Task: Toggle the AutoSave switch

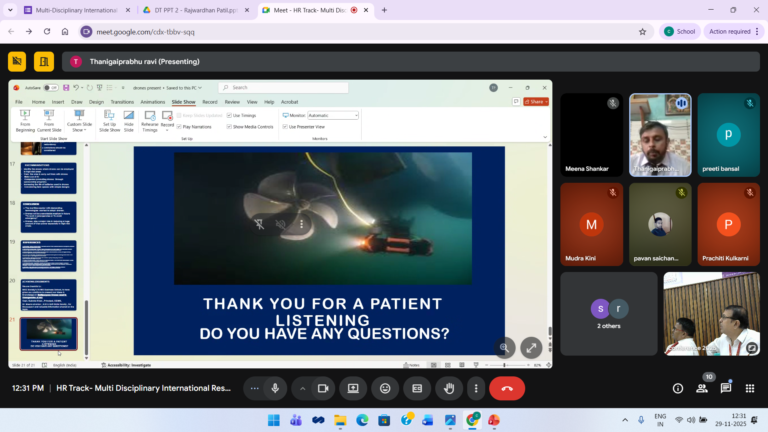Action: [50, 88]
